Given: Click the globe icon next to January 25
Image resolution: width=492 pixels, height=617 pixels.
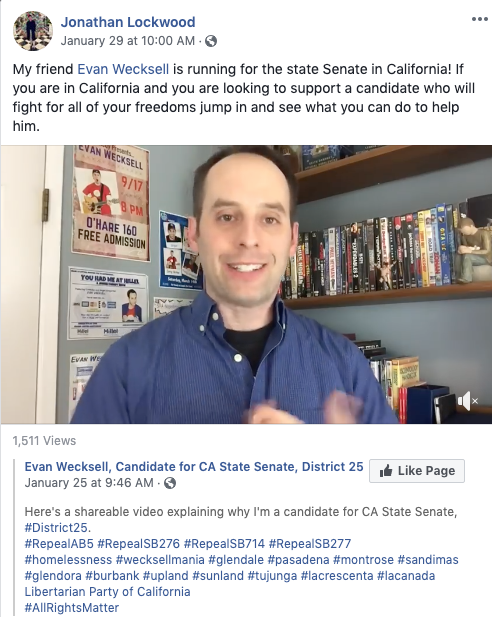Looking at the screenshot, I should tap(170, 483).
